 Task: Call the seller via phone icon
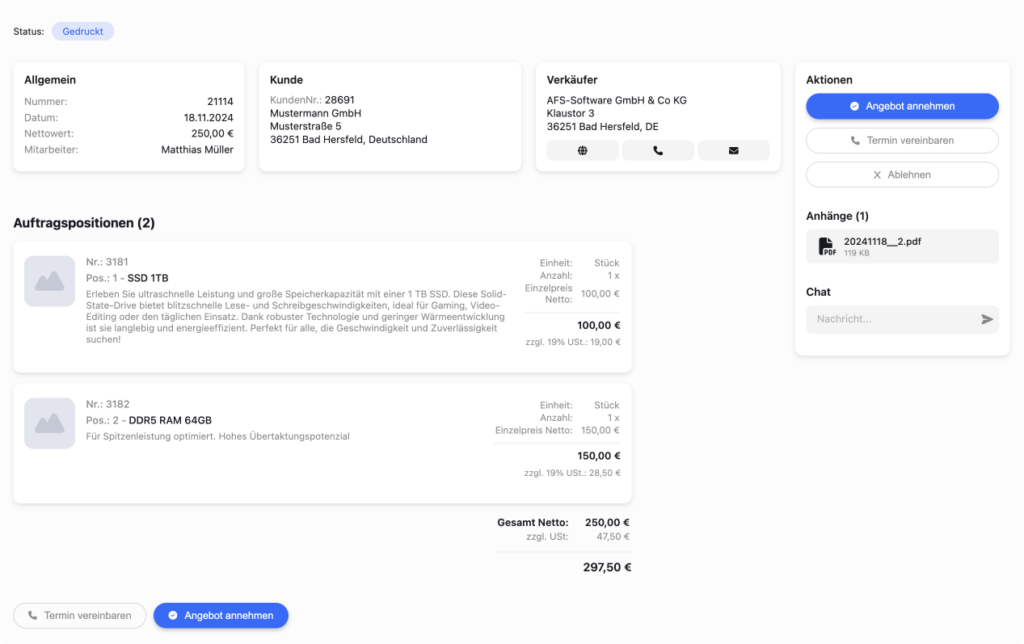(658, 151)
